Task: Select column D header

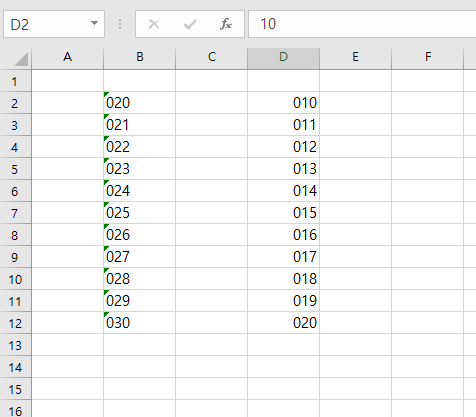Action: pos(283,57)
